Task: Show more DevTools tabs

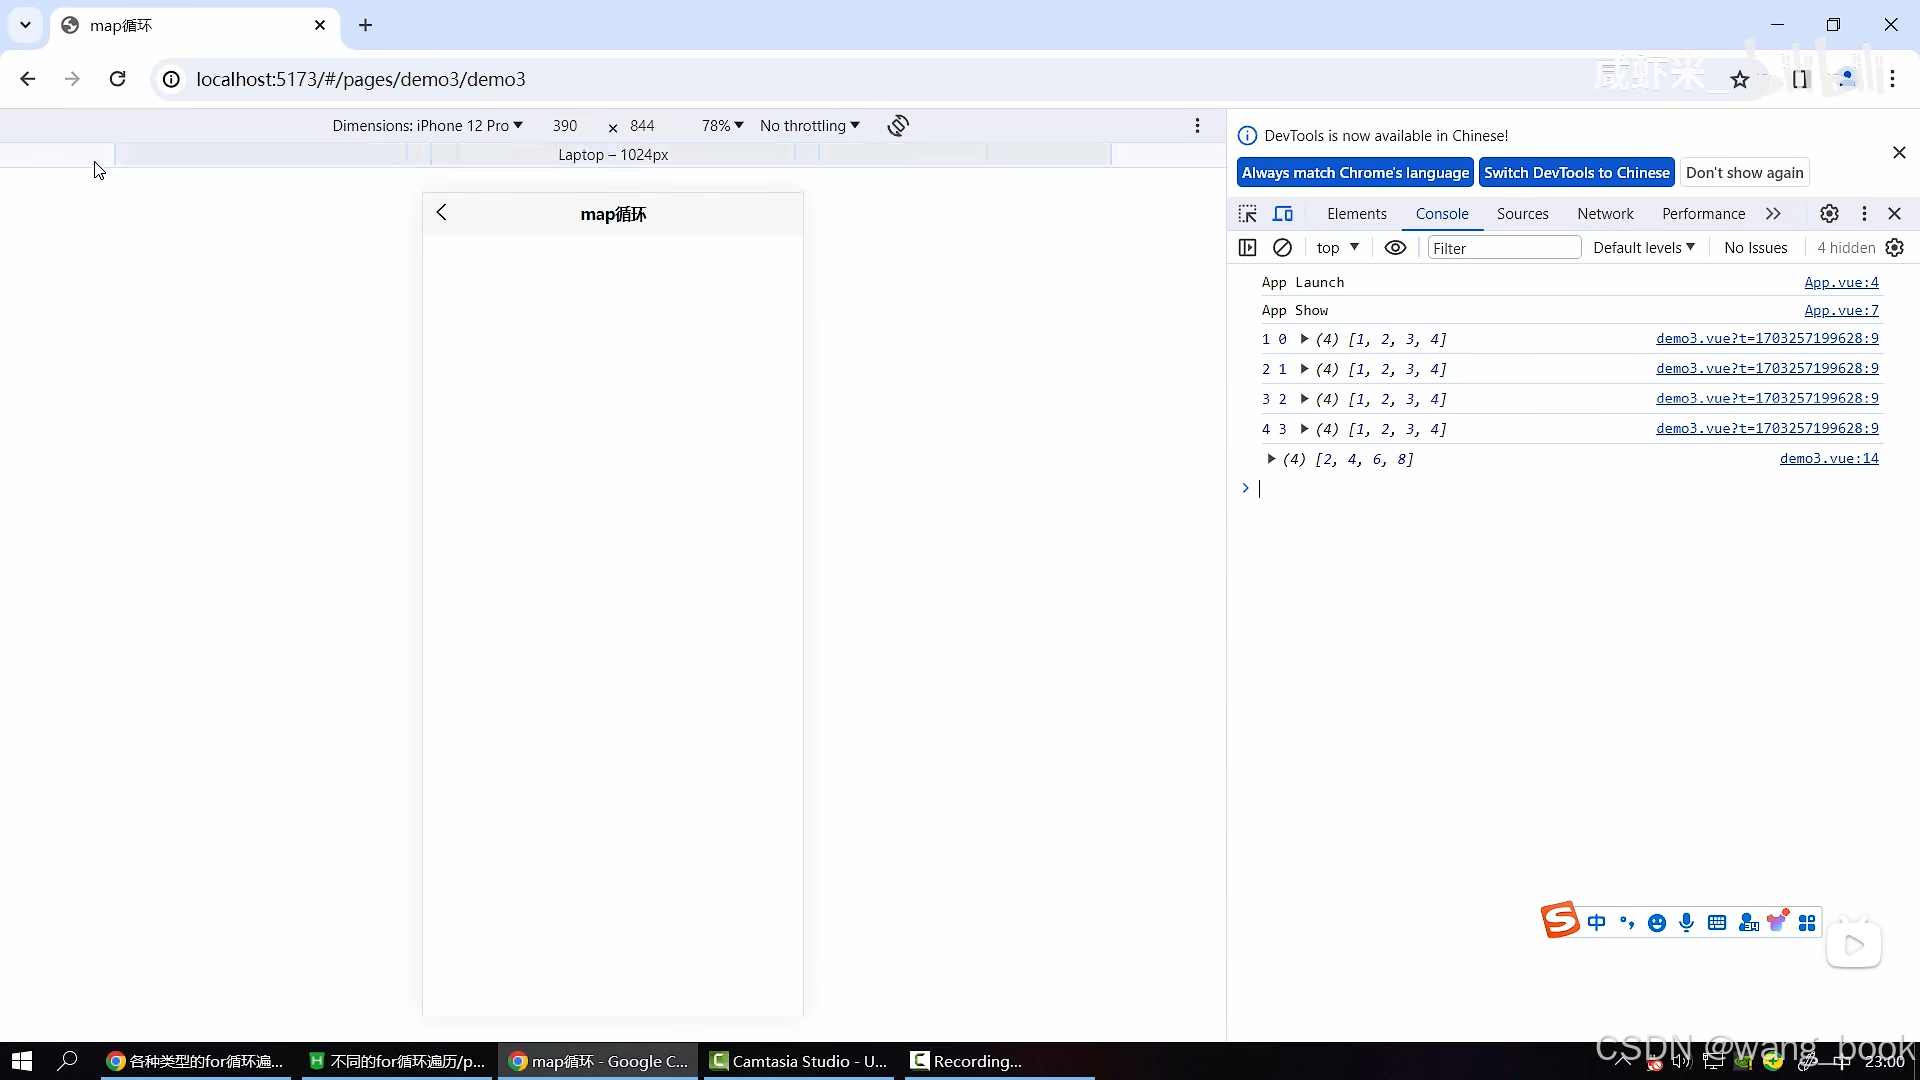Action: pos(1773,213)
